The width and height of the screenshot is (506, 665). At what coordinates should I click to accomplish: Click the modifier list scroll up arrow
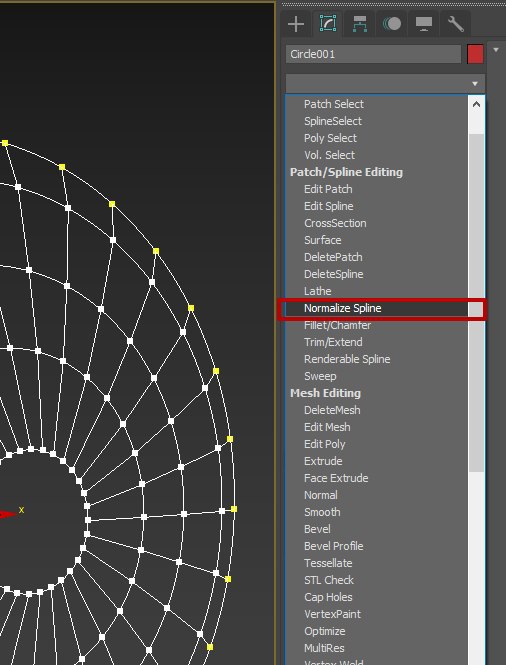point(476,104)
